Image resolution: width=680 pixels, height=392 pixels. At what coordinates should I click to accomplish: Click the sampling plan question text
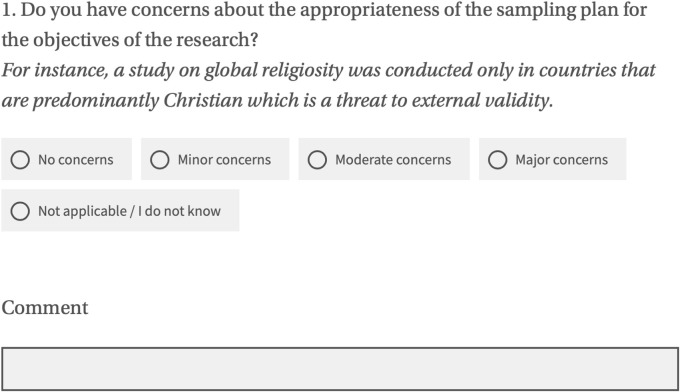(324, 25)
